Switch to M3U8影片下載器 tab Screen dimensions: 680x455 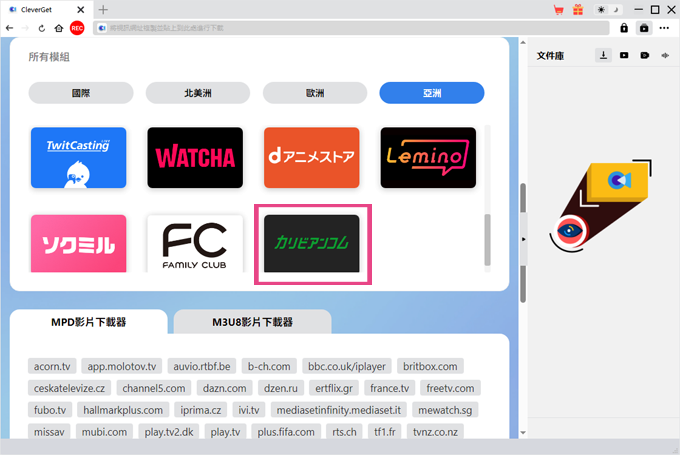[252, 322]
